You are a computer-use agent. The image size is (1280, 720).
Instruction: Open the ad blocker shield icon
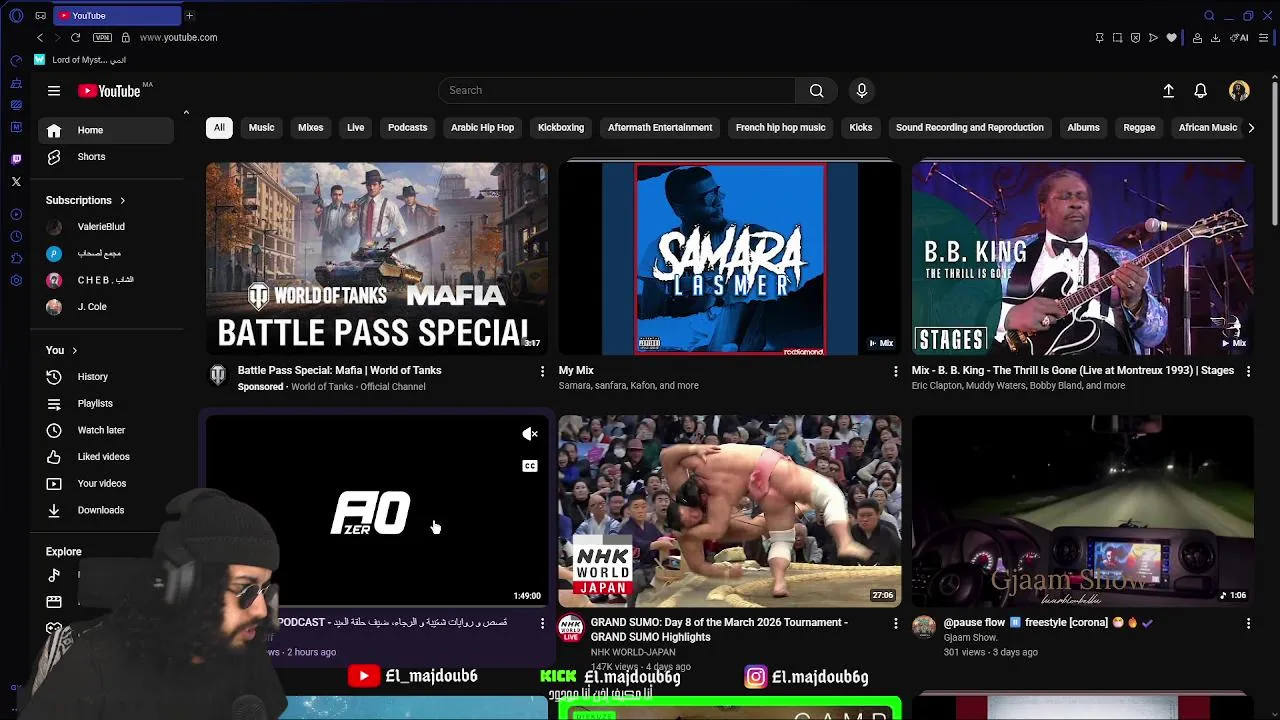tap(1135, 38)
